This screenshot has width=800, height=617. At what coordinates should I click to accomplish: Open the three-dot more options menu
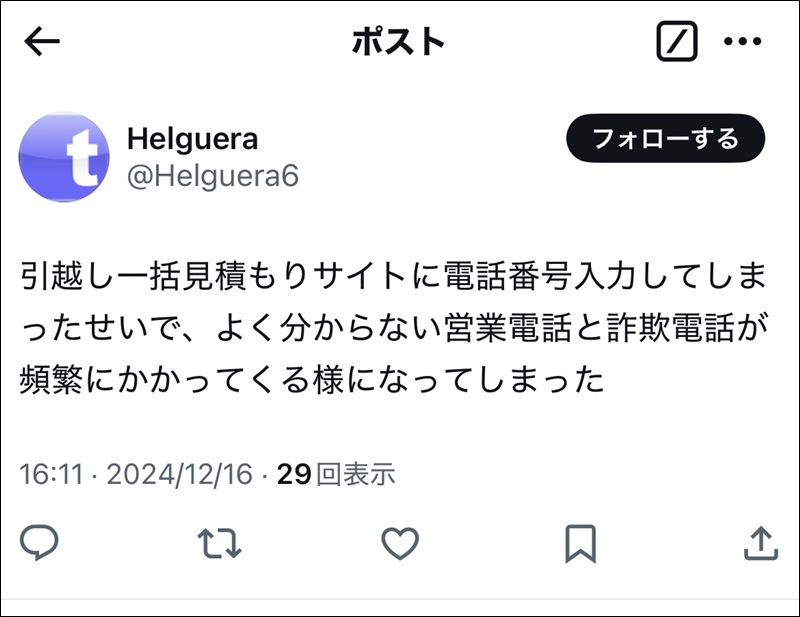tap(743, 41)
